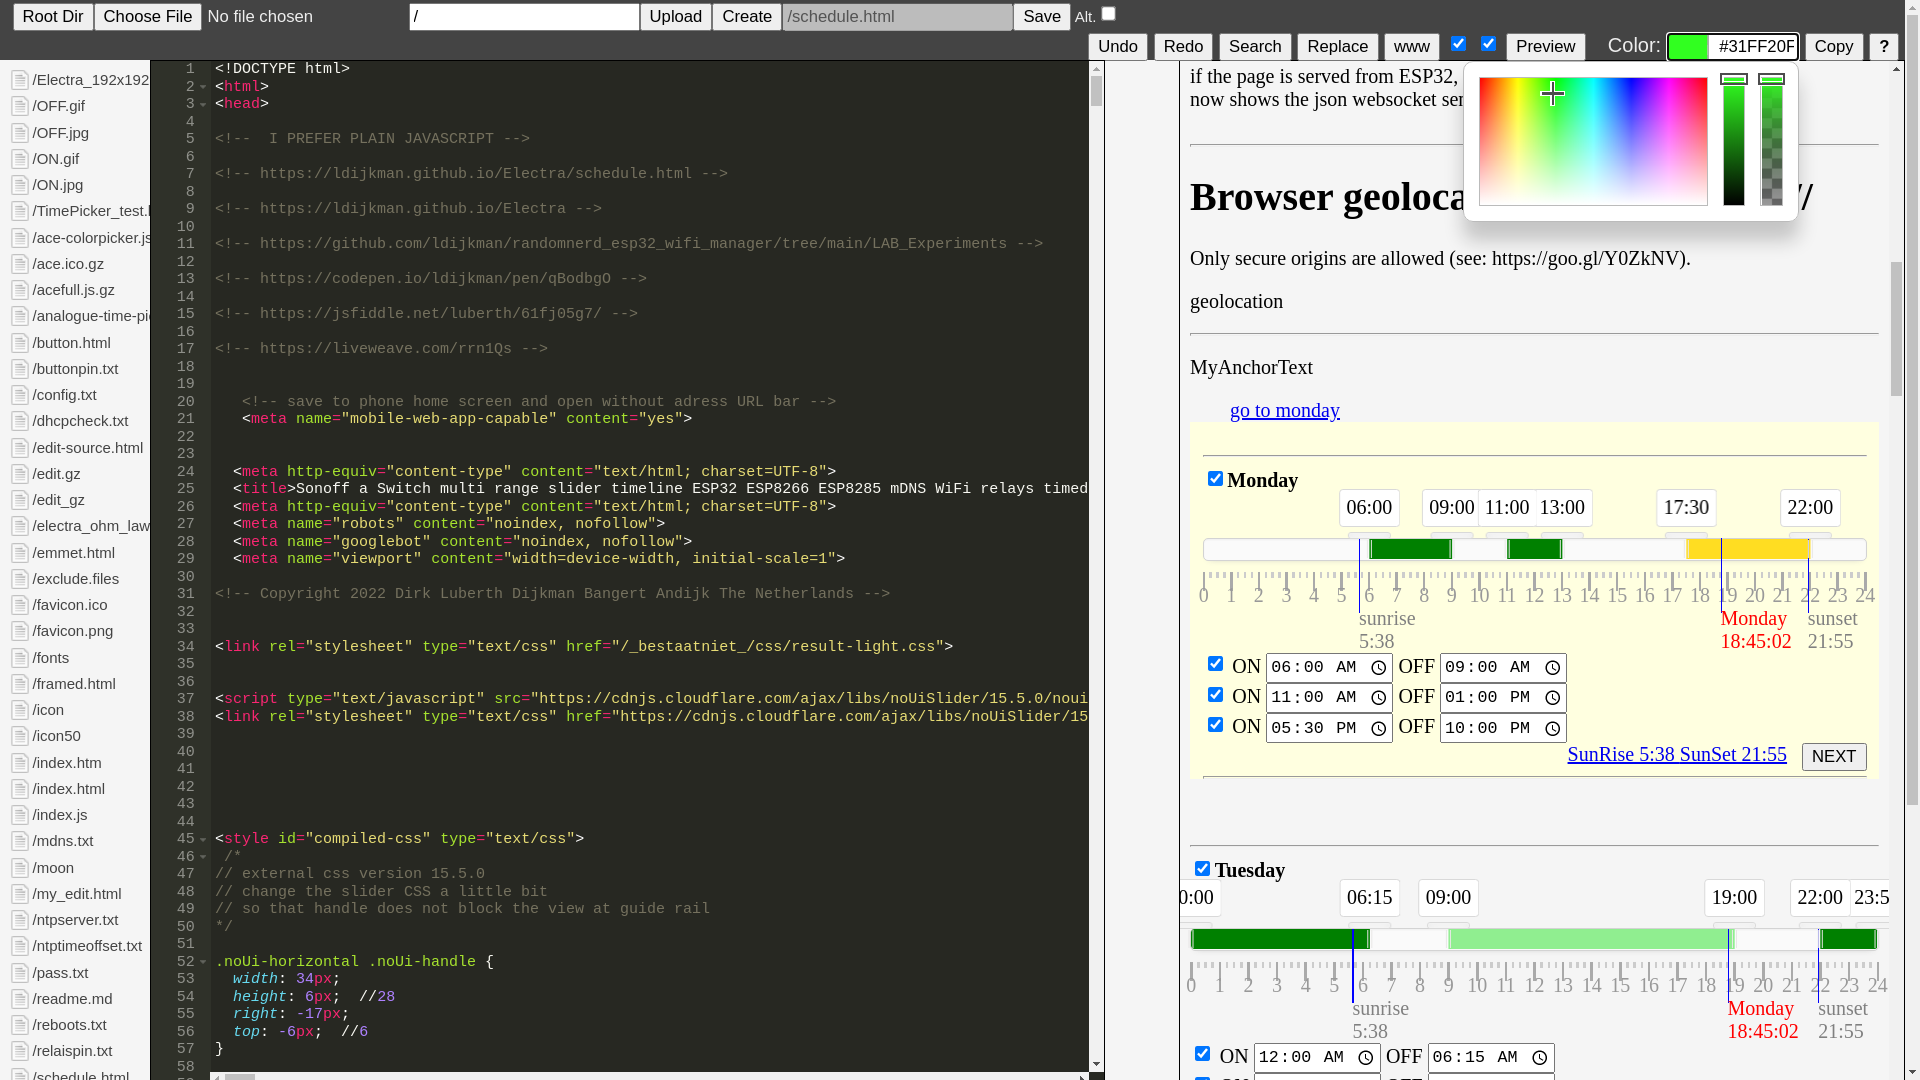Select /edit-source.html from file list

pos(87,448)
